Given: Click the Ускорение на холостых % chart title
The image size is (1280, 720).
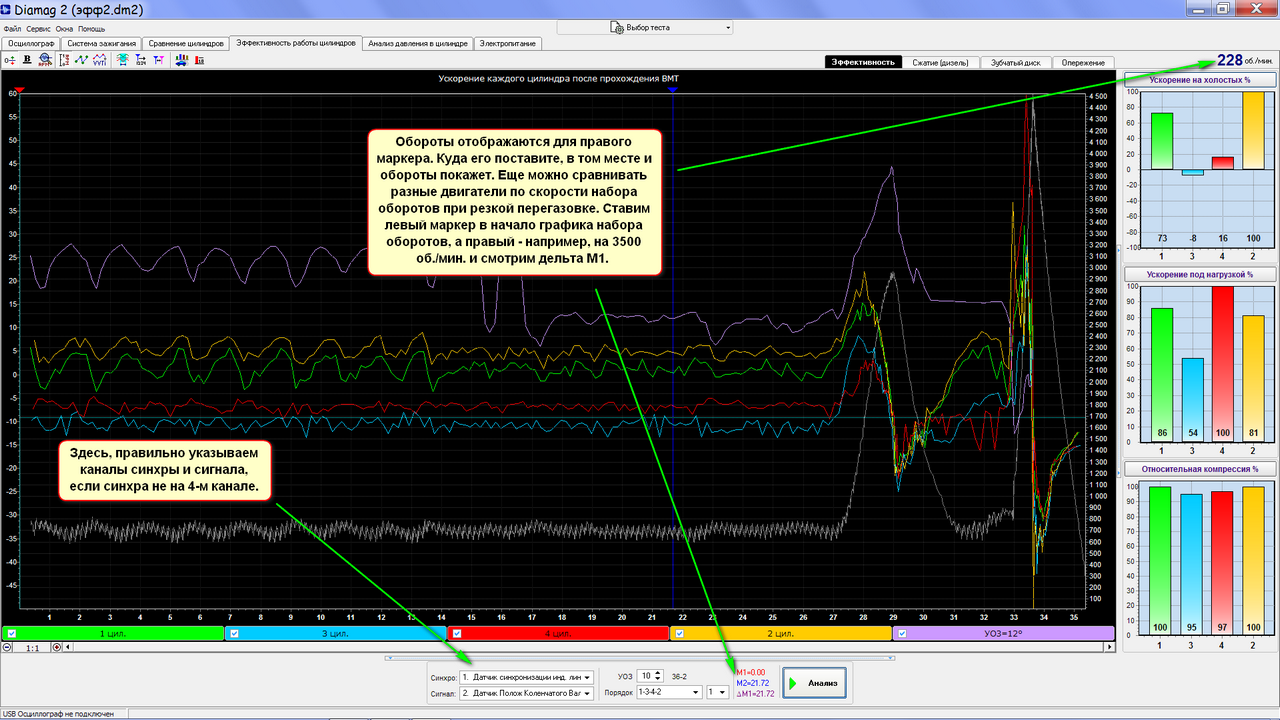Looking at the screenshot, I should point(1199,79).
